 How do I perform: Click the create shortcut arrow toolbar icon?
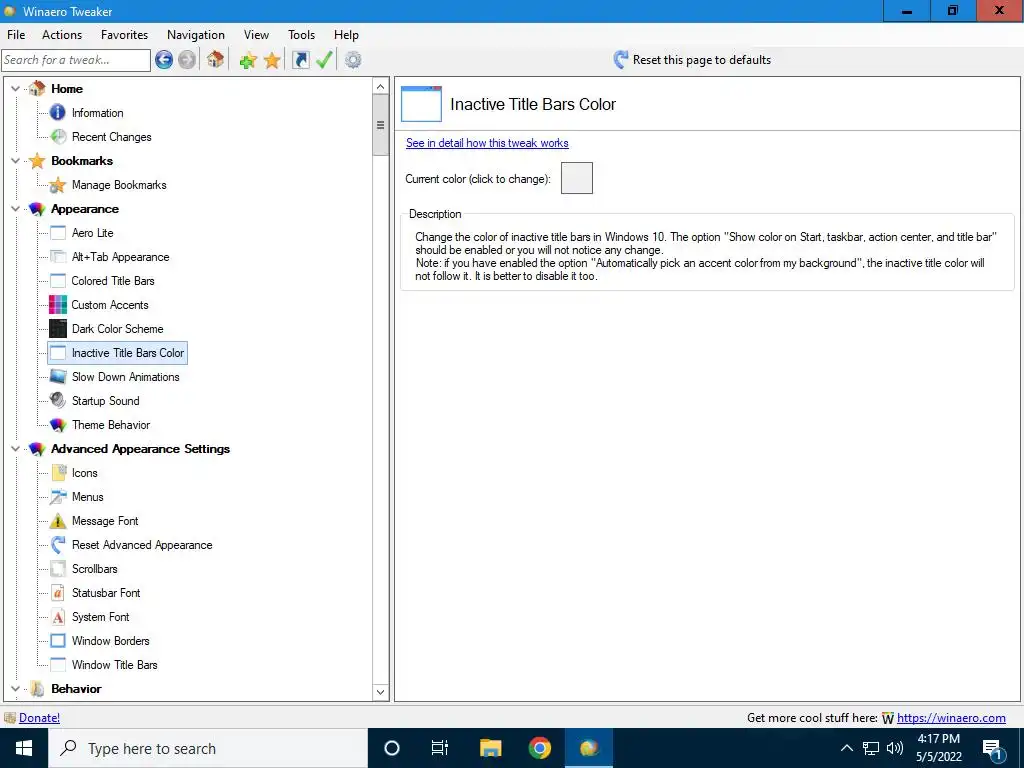click(x=300, y=60)
